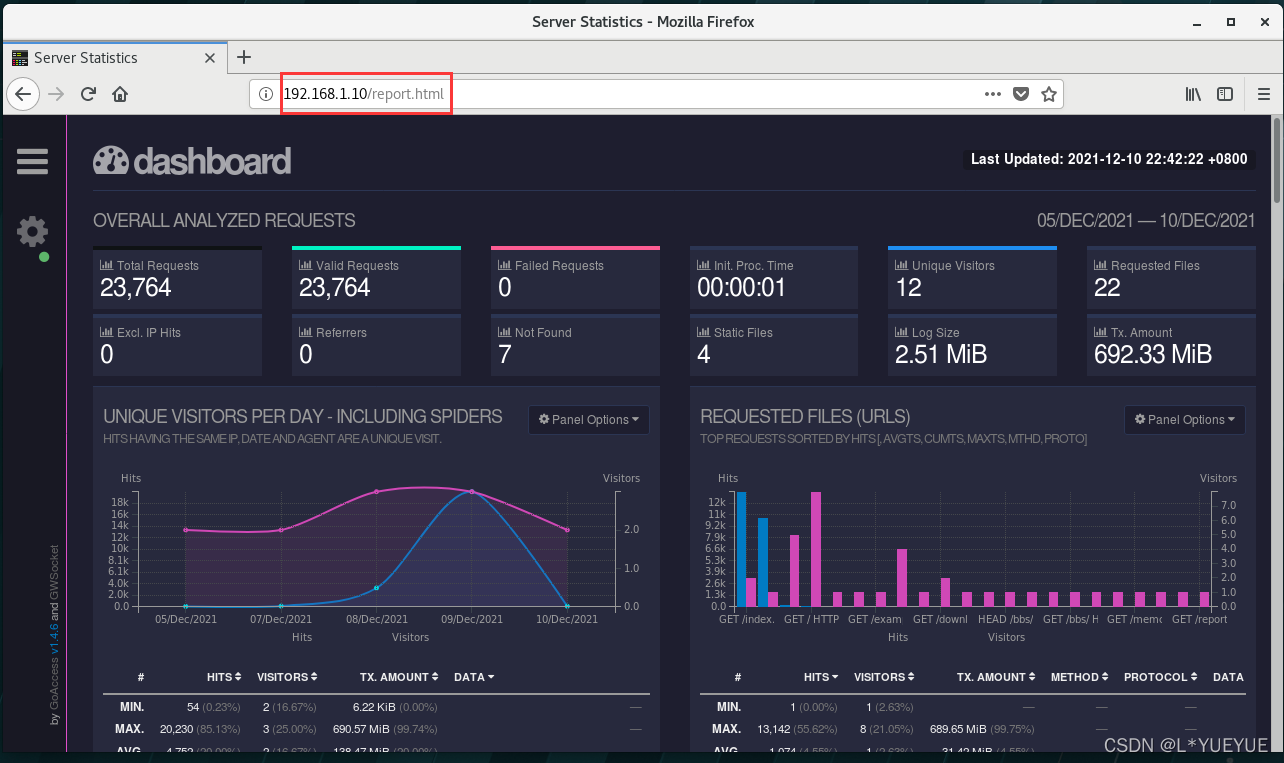The image size is (1284, 763).
Task: Click the Requested Files chart icon
Action: tap(1101, 266)
